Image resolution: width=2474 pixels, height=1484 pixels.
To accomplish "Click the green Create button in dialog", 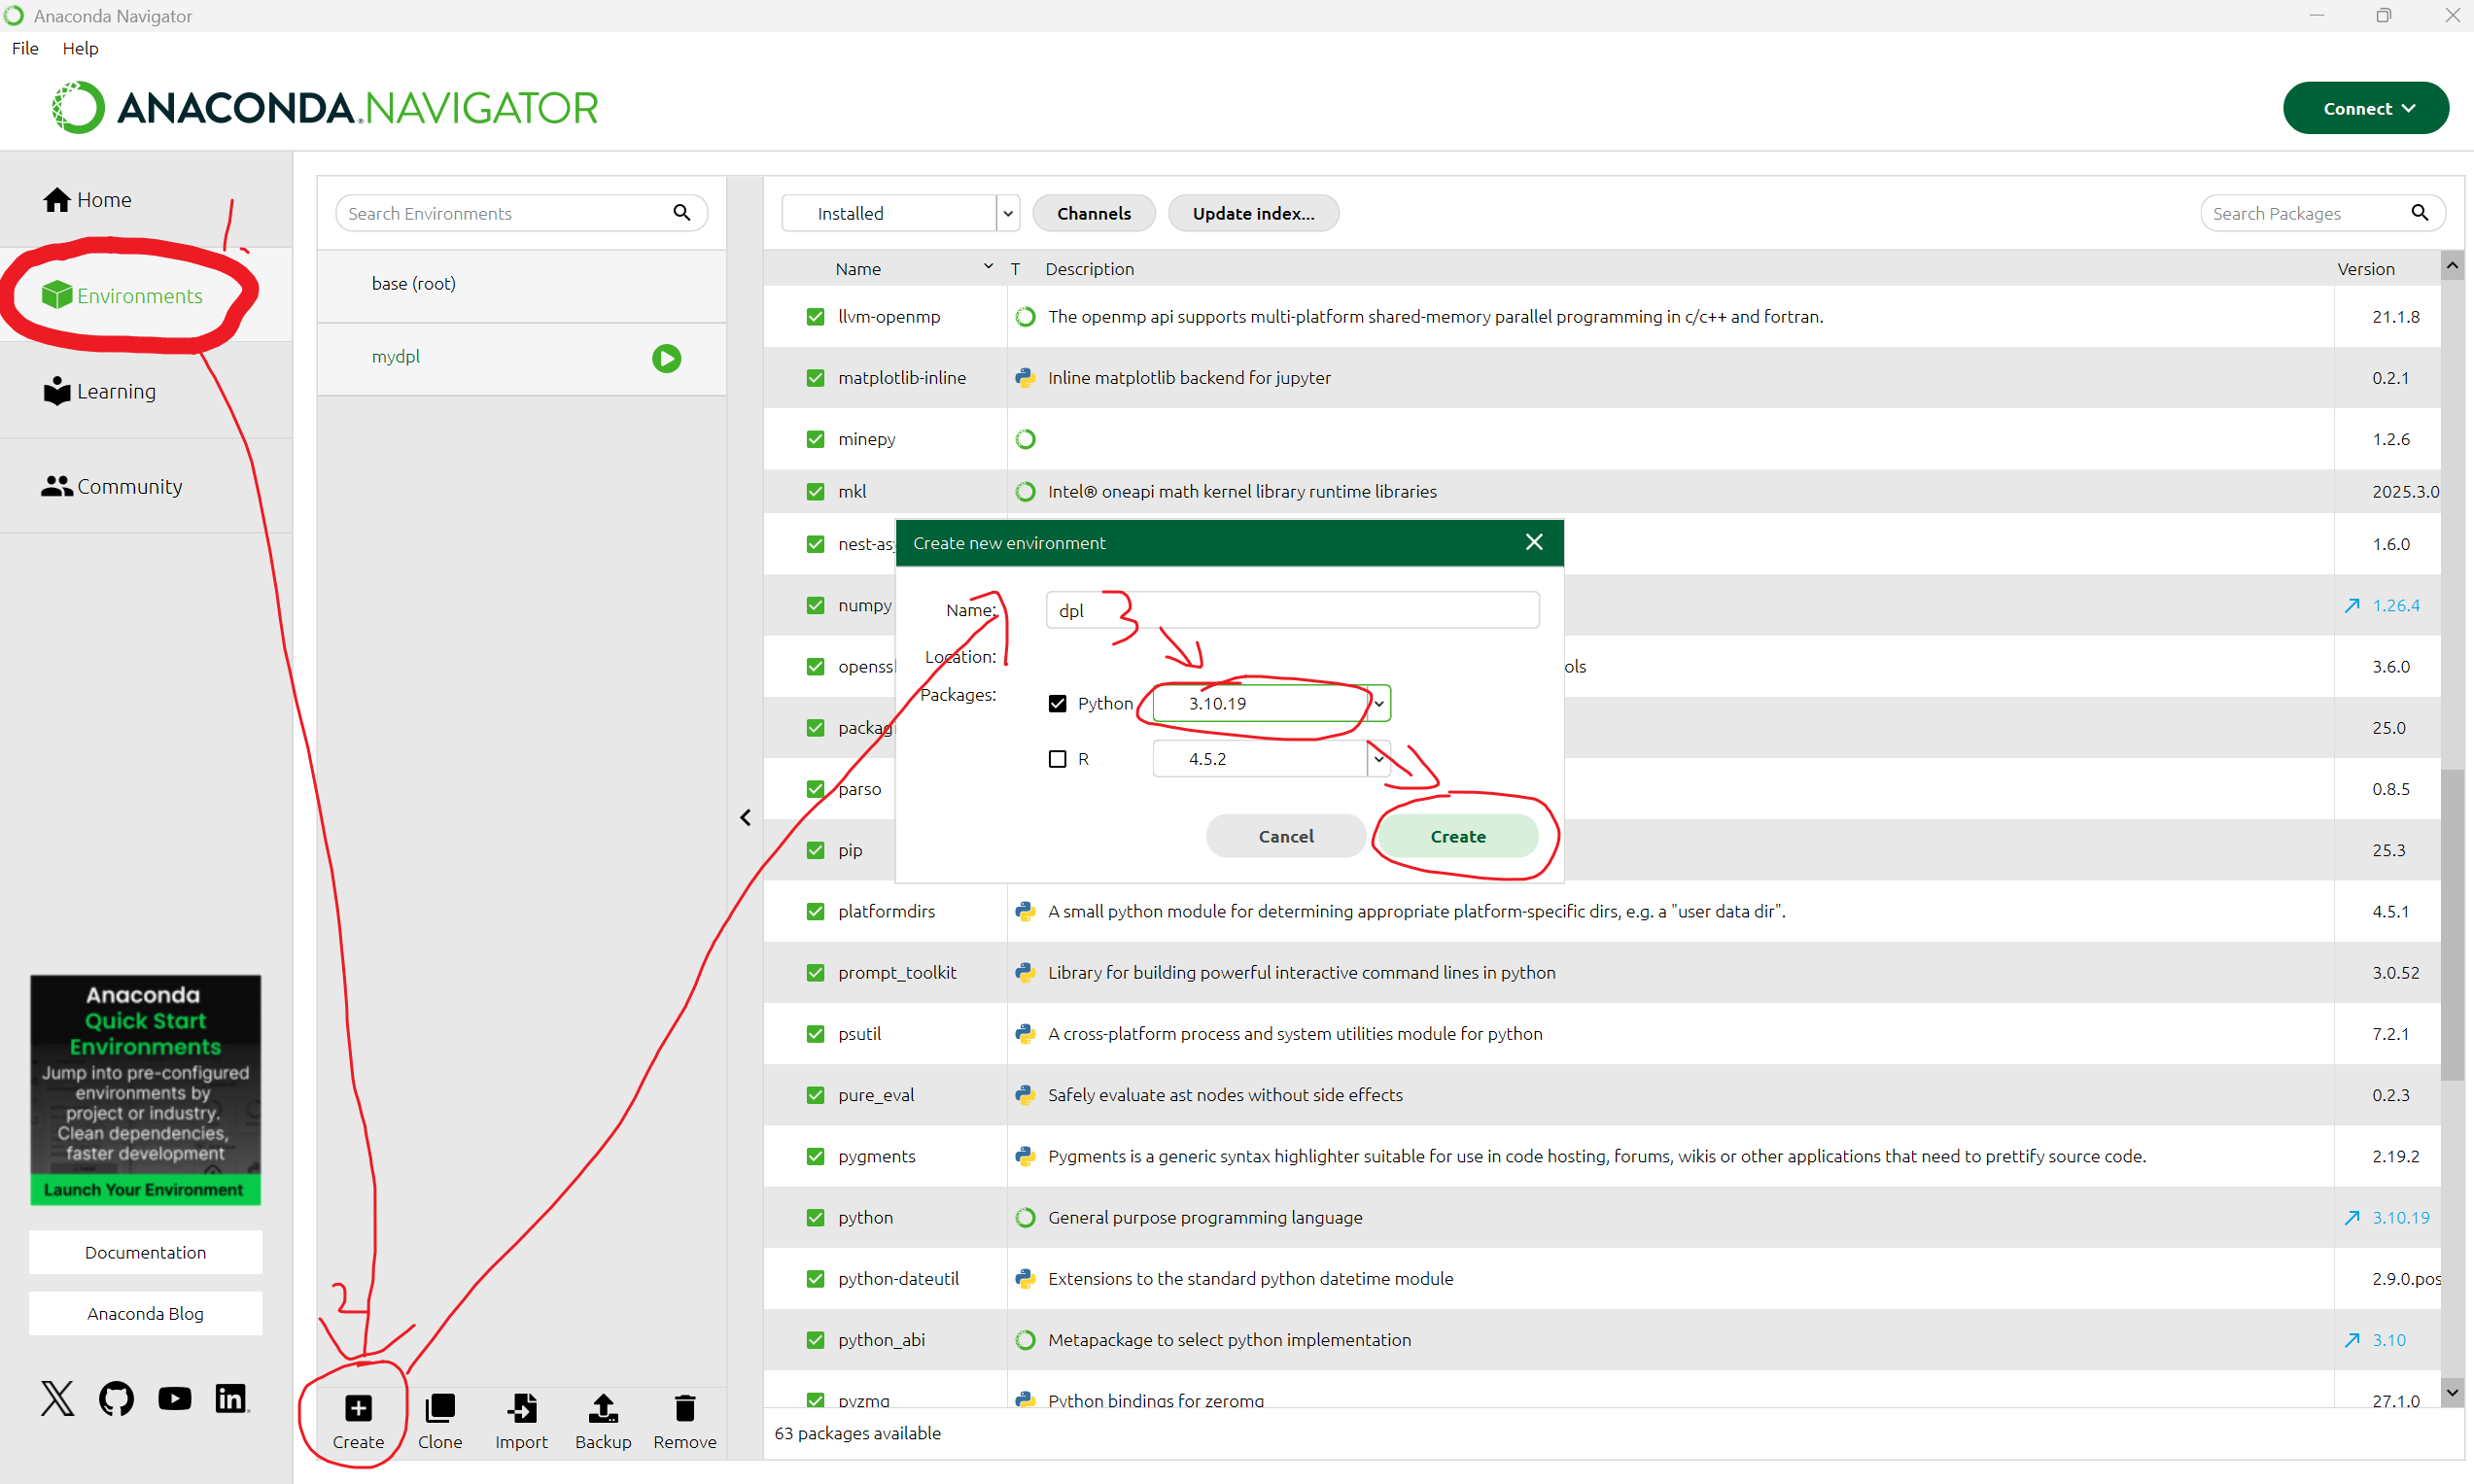I will pyautogui.click(x=1457, y=836).
